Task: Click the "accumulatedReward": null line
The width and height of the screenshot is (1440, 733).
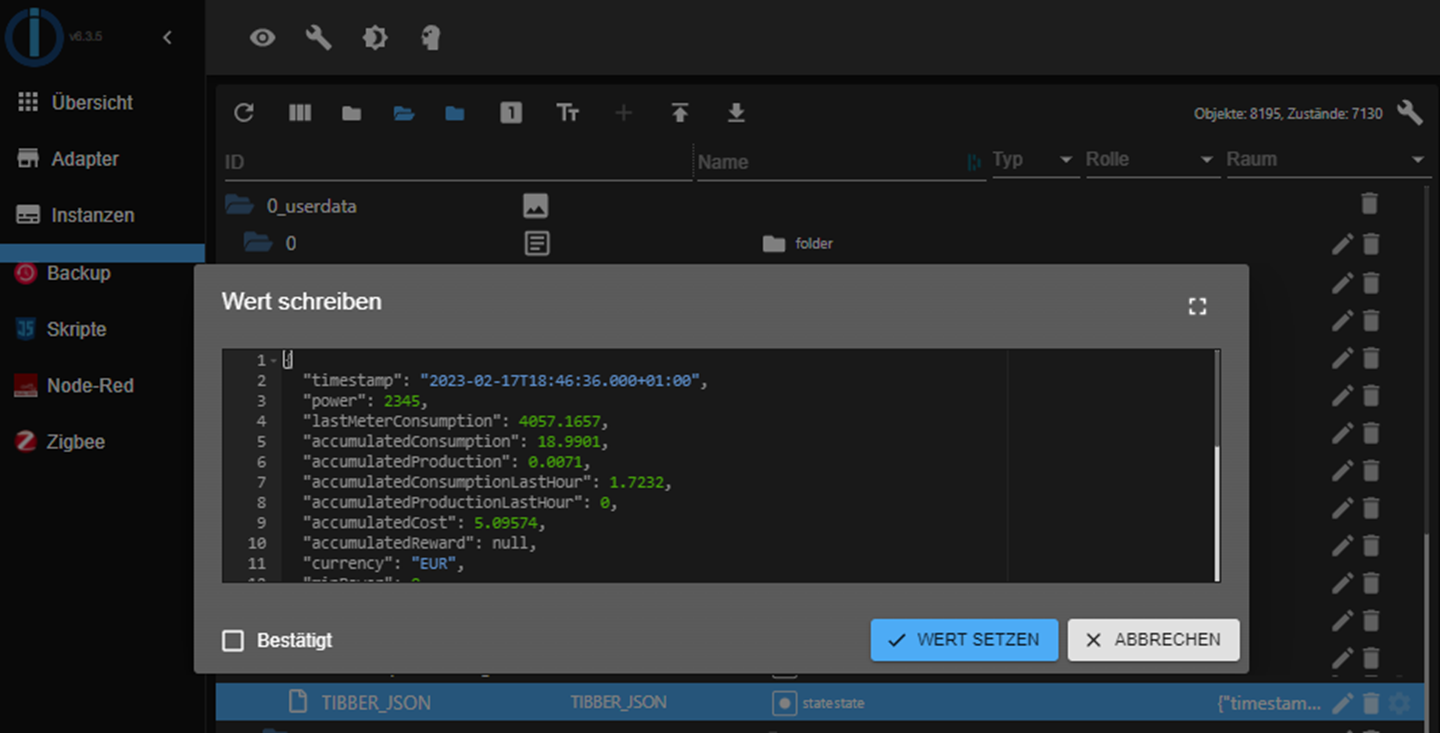Action: 420,543
